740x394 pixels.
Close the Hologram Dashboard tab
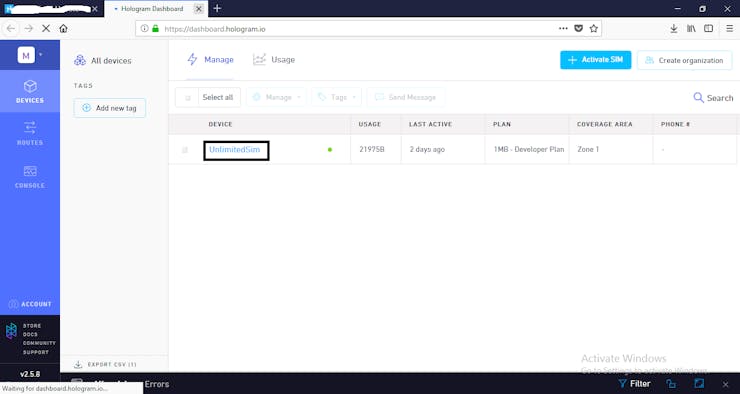point(199,8)
